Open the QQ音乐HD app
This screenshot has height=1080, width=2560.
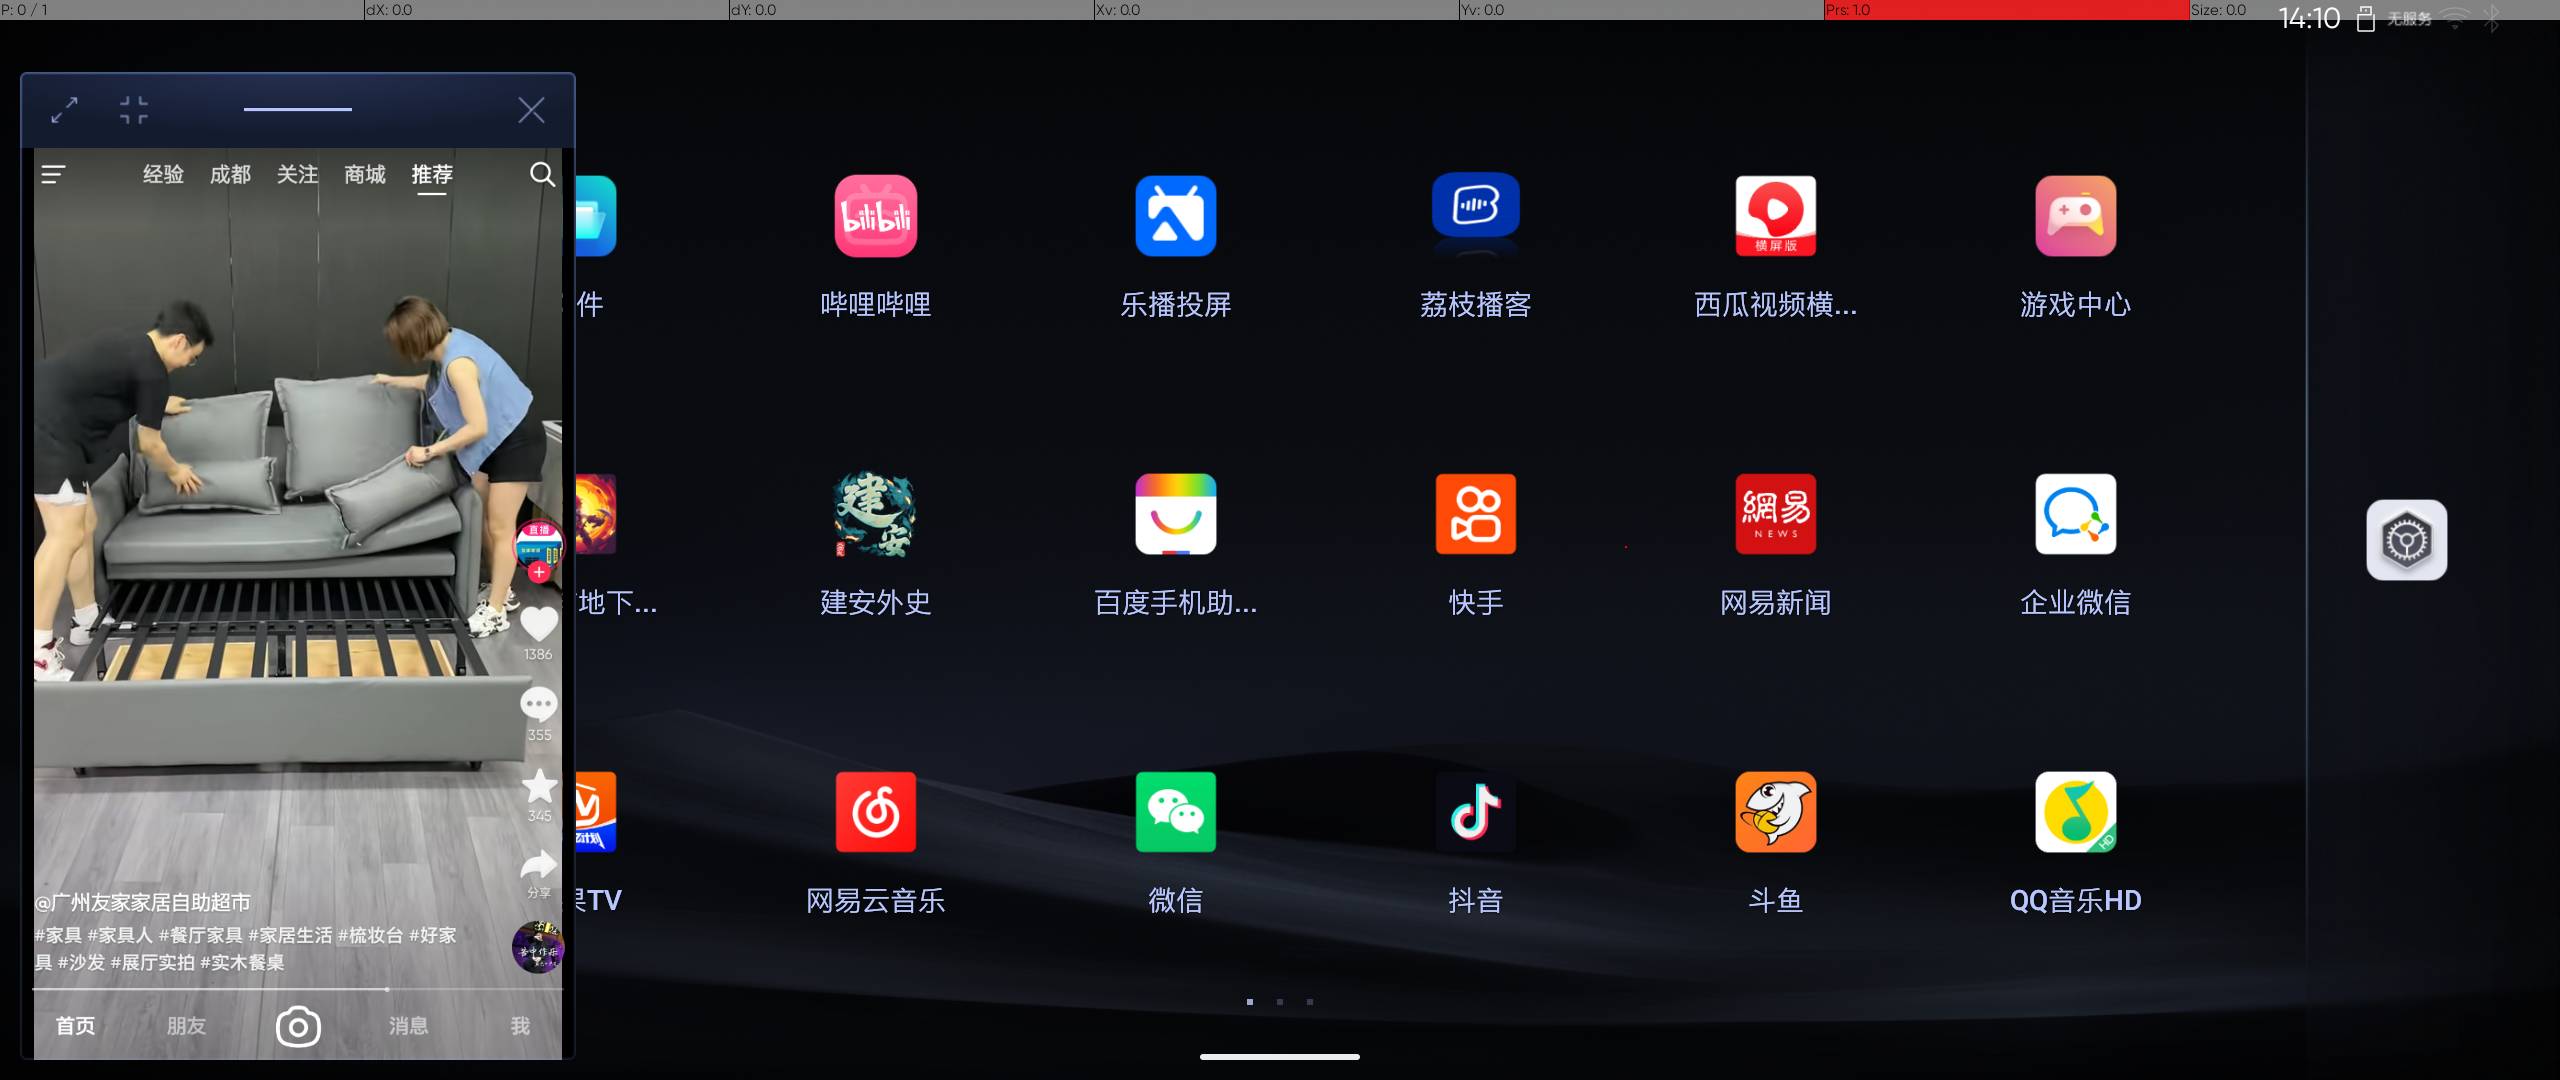pos(2075,812)
